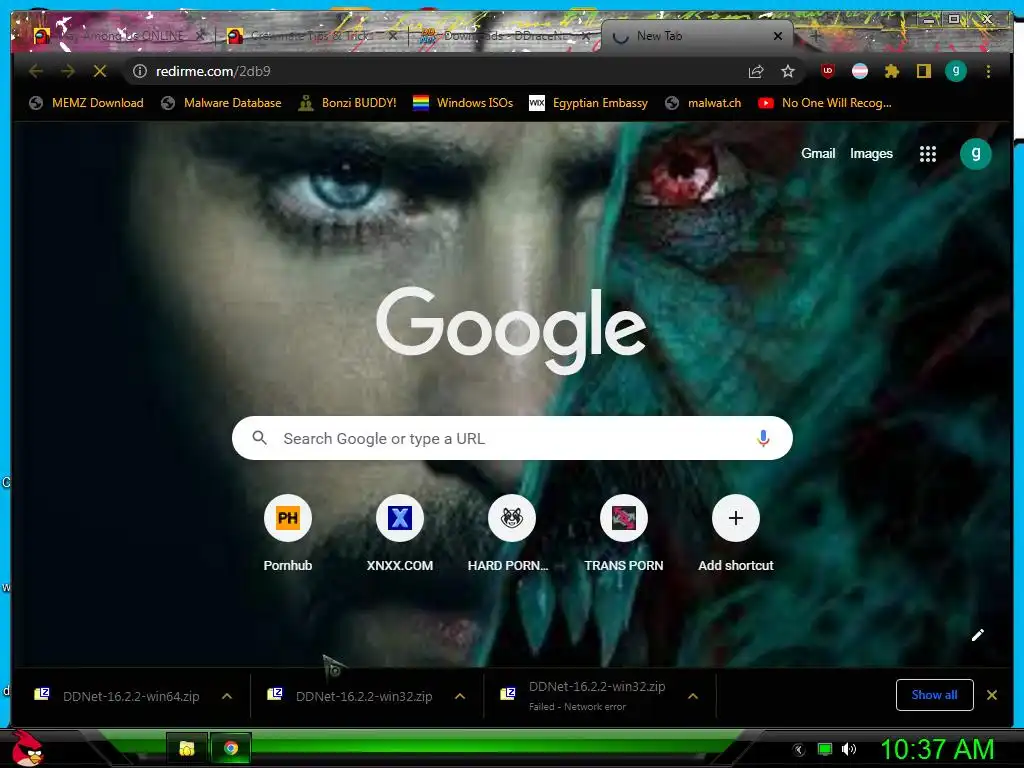
Task: Click the 10:37 AM clock
Action: [x=937, y=749]
